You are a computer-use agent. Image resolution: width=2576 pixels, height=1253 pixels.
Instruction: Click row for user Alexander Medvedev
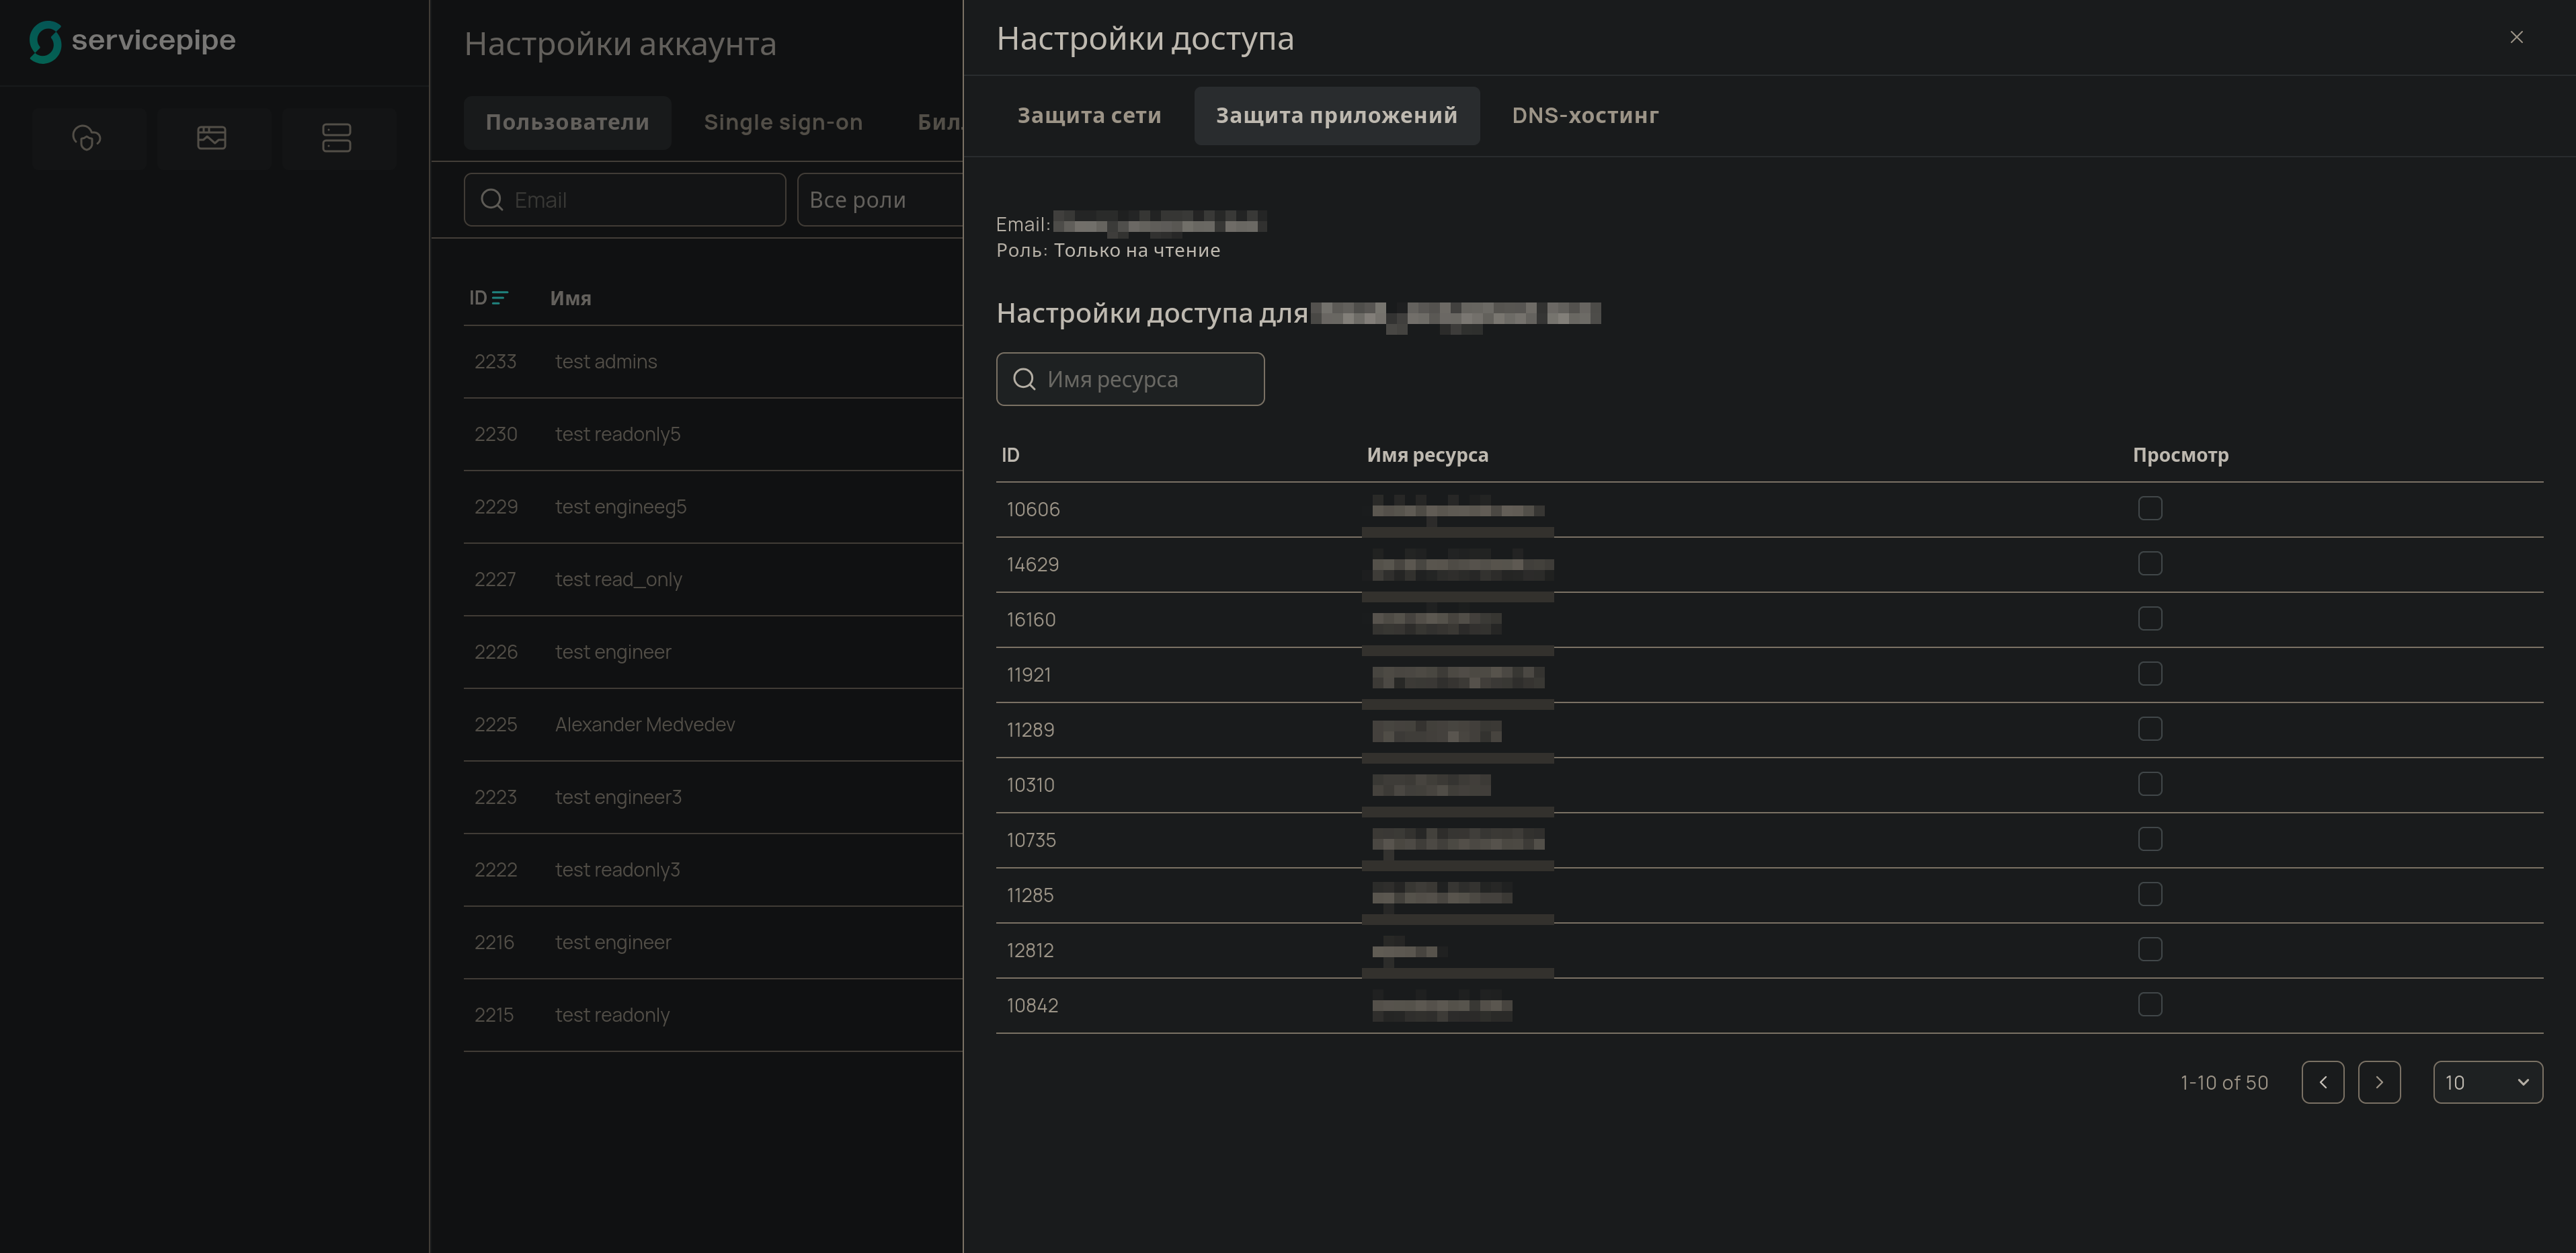(644, 724)
